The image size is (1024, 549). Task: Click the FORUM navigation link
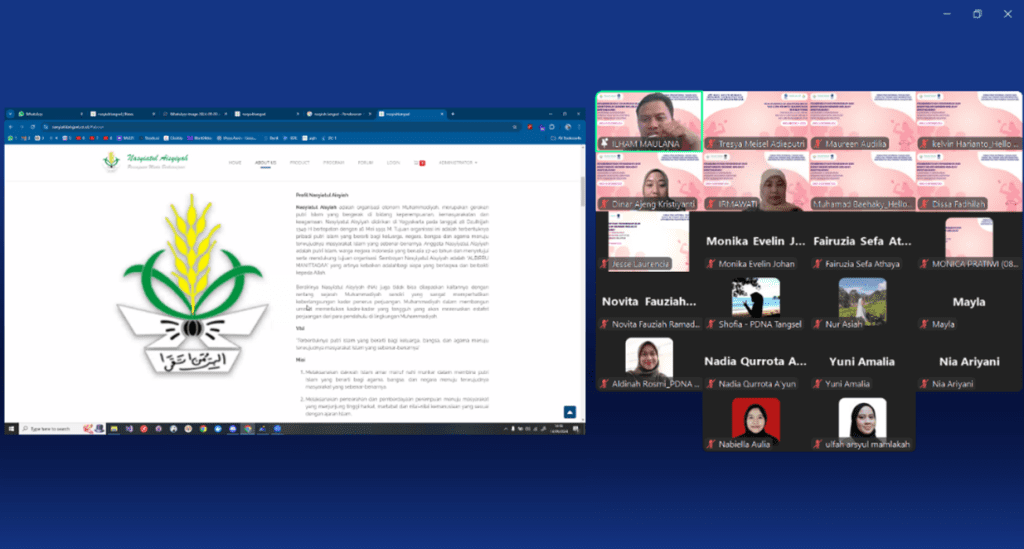(x=366, y=162)
